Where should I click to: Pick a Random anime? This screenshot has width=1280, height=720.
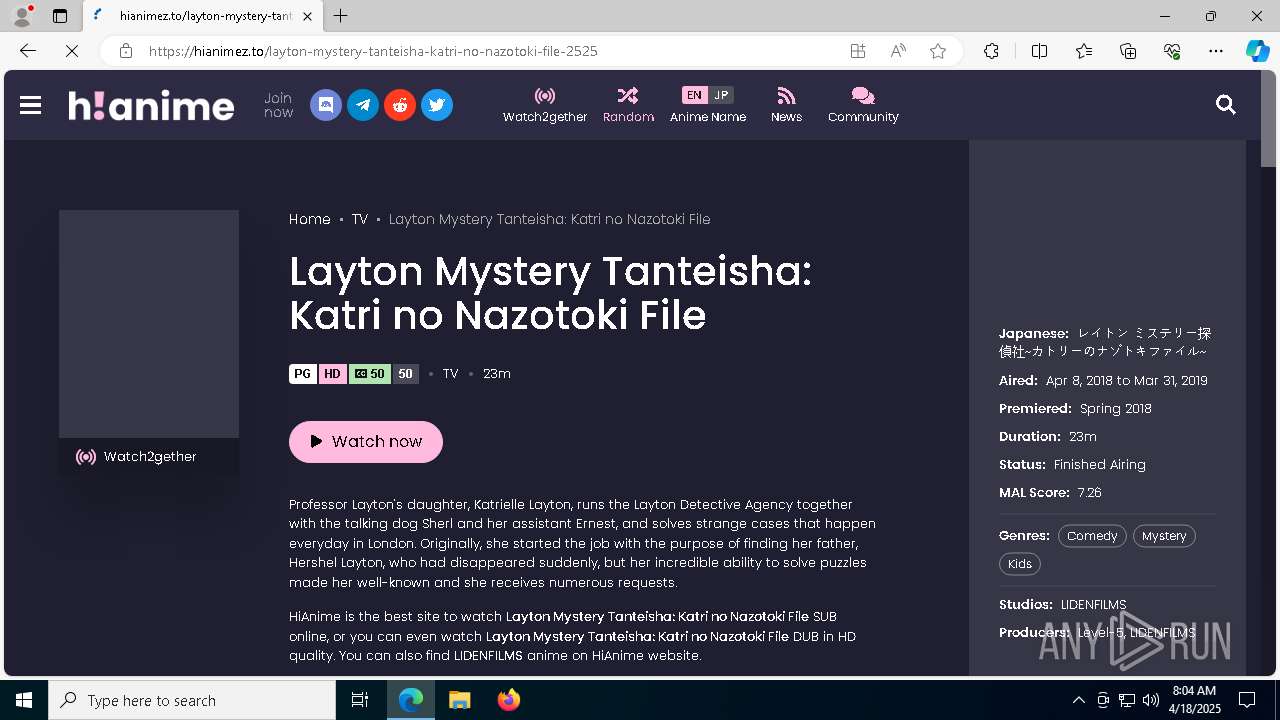click(628, 105)
